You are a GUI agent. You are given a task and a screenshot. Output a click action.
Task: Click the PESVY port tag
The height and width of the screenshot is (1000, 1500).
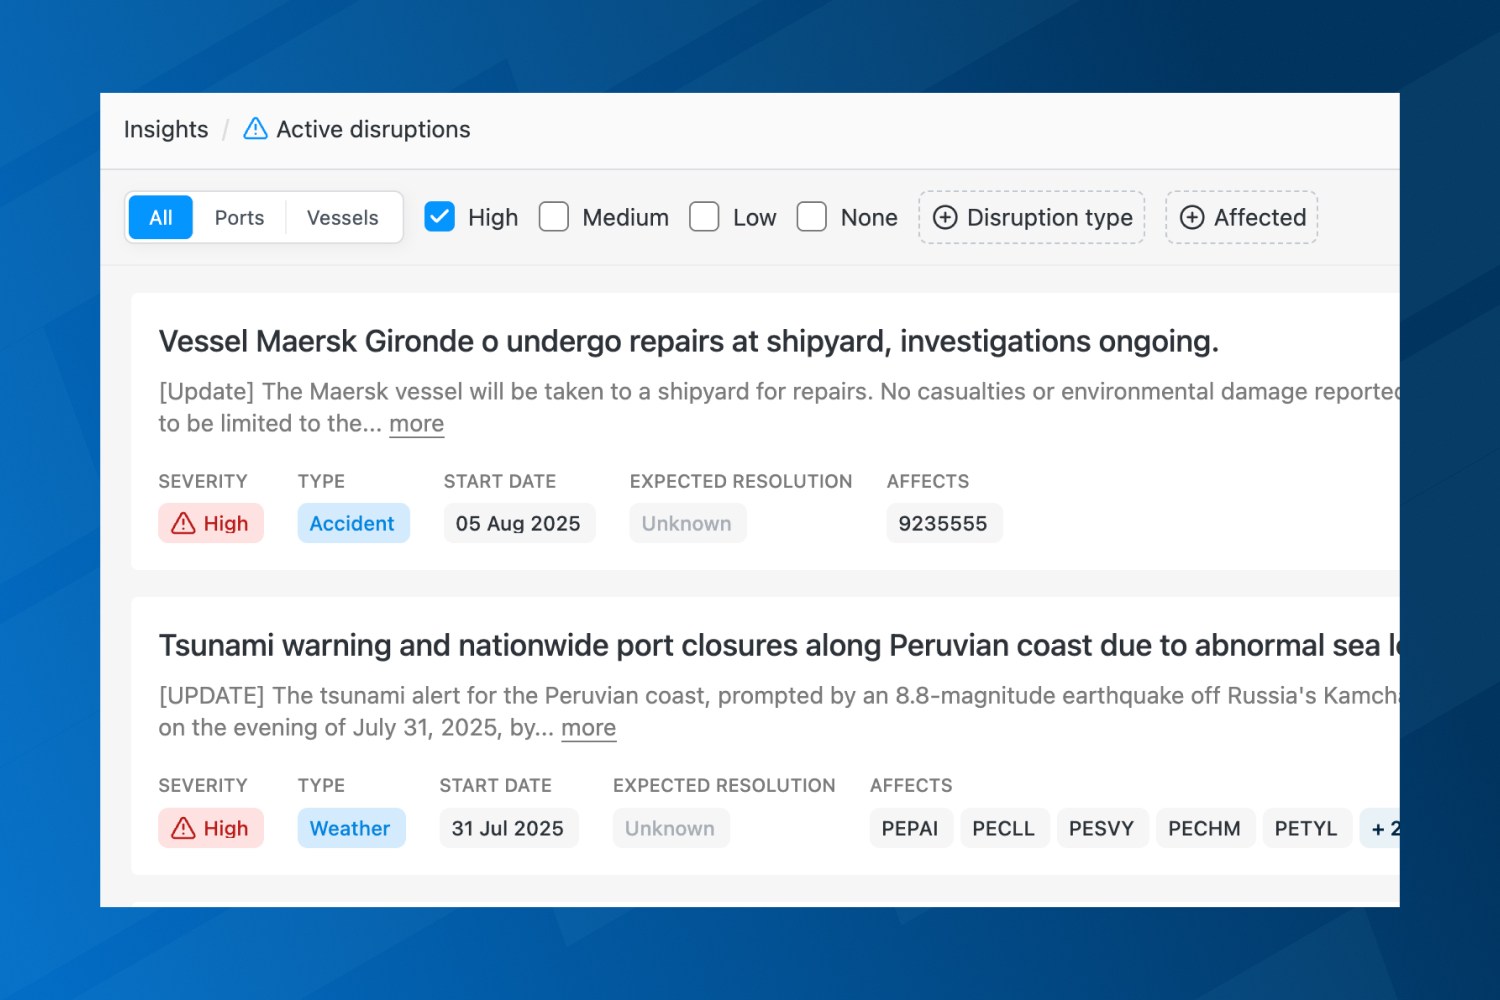1102,828
